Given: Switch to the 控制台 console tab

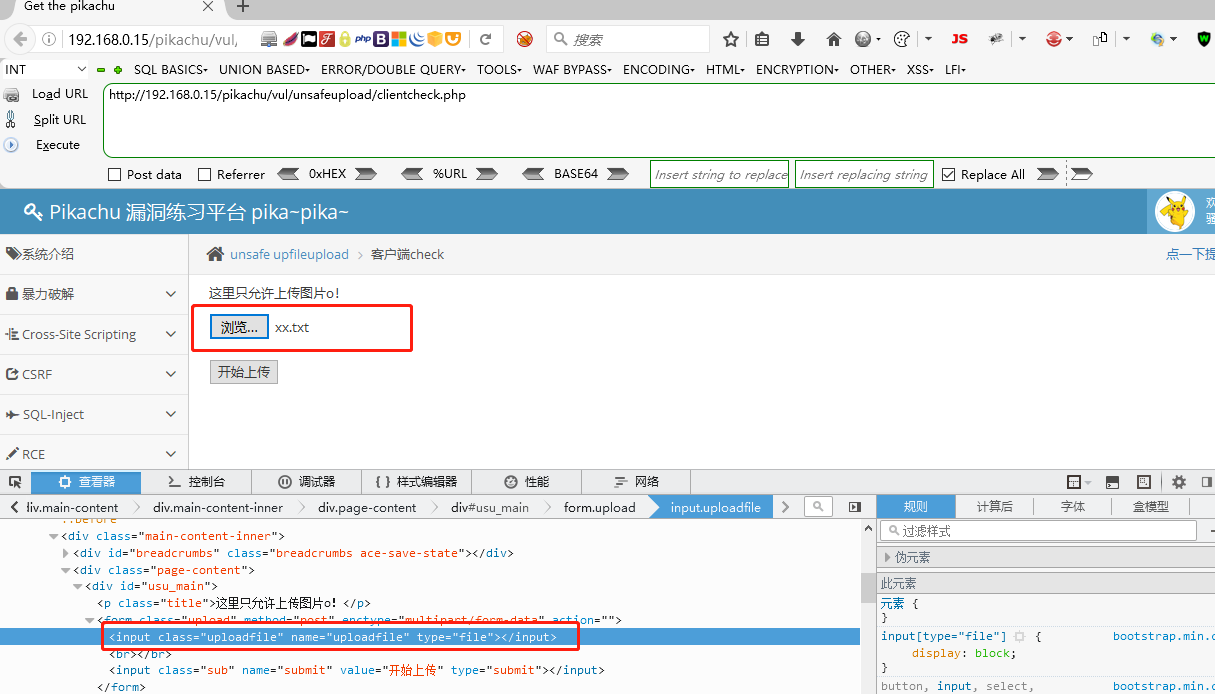Looking at the screenshot, I should click(x=196, y=482).
